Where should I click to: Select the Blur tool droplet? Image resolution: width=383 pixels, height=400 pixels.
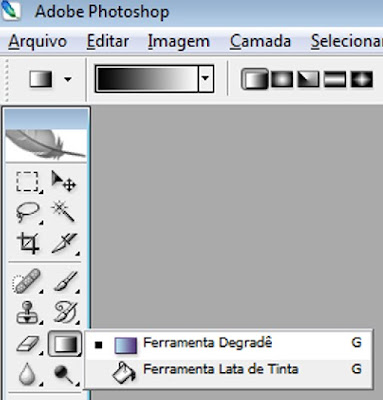[x=27, y=373]
